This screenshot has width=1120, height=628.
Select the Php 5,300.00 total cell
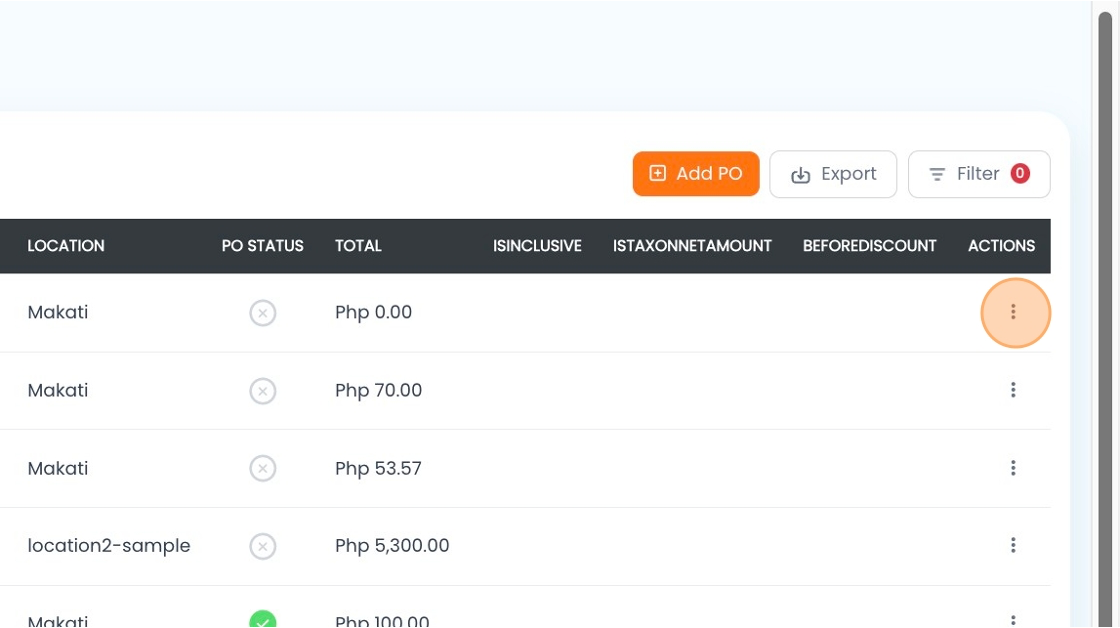click(x=392, y=546)
